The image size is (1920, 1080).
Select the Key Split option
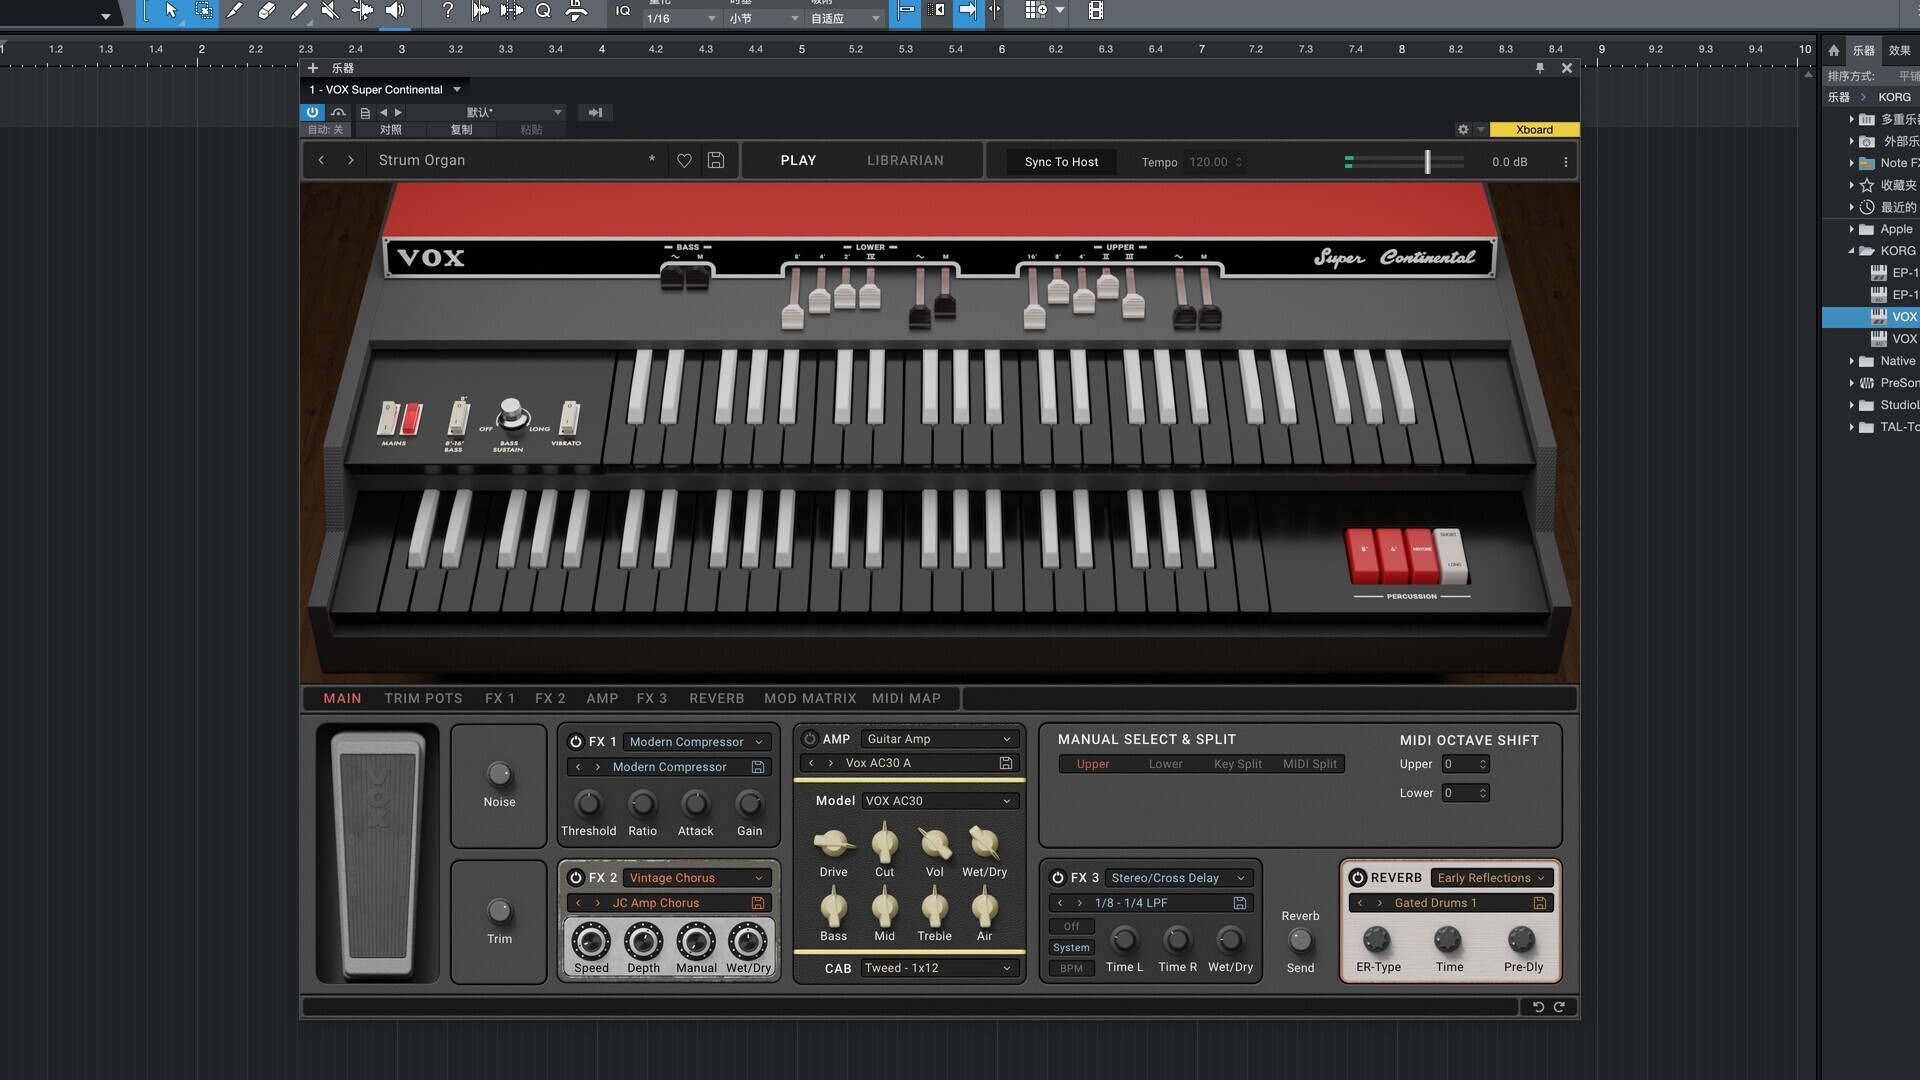tap(1238, 764)
